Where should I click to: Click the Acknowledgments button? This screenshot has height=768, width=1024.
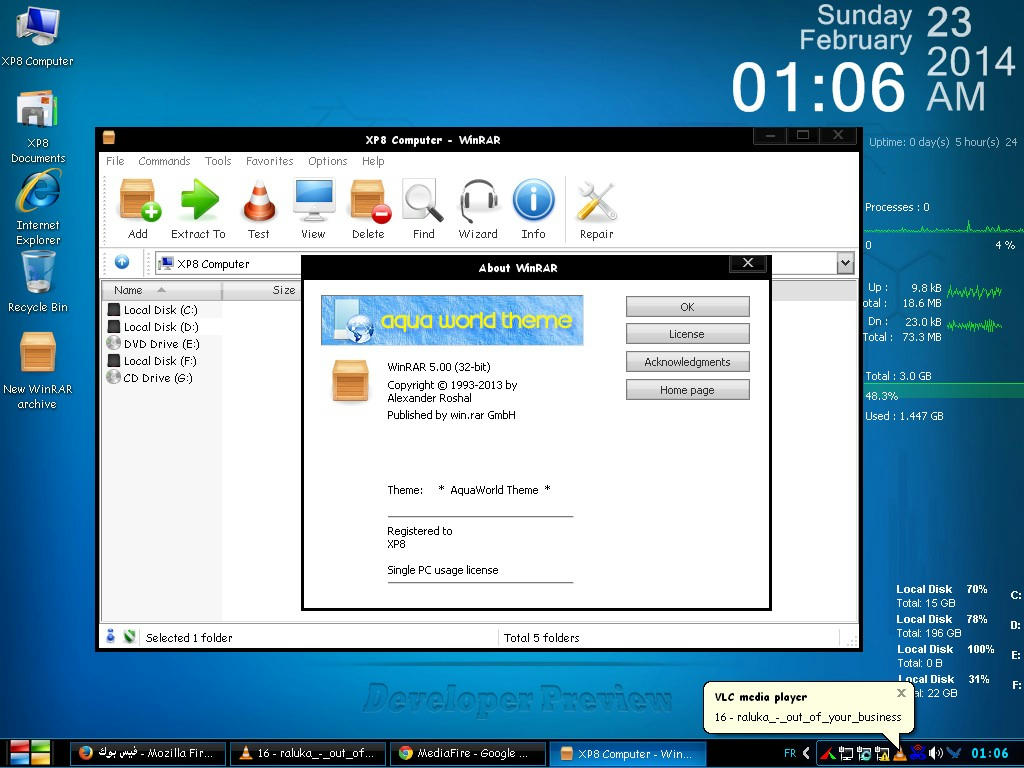688,362
